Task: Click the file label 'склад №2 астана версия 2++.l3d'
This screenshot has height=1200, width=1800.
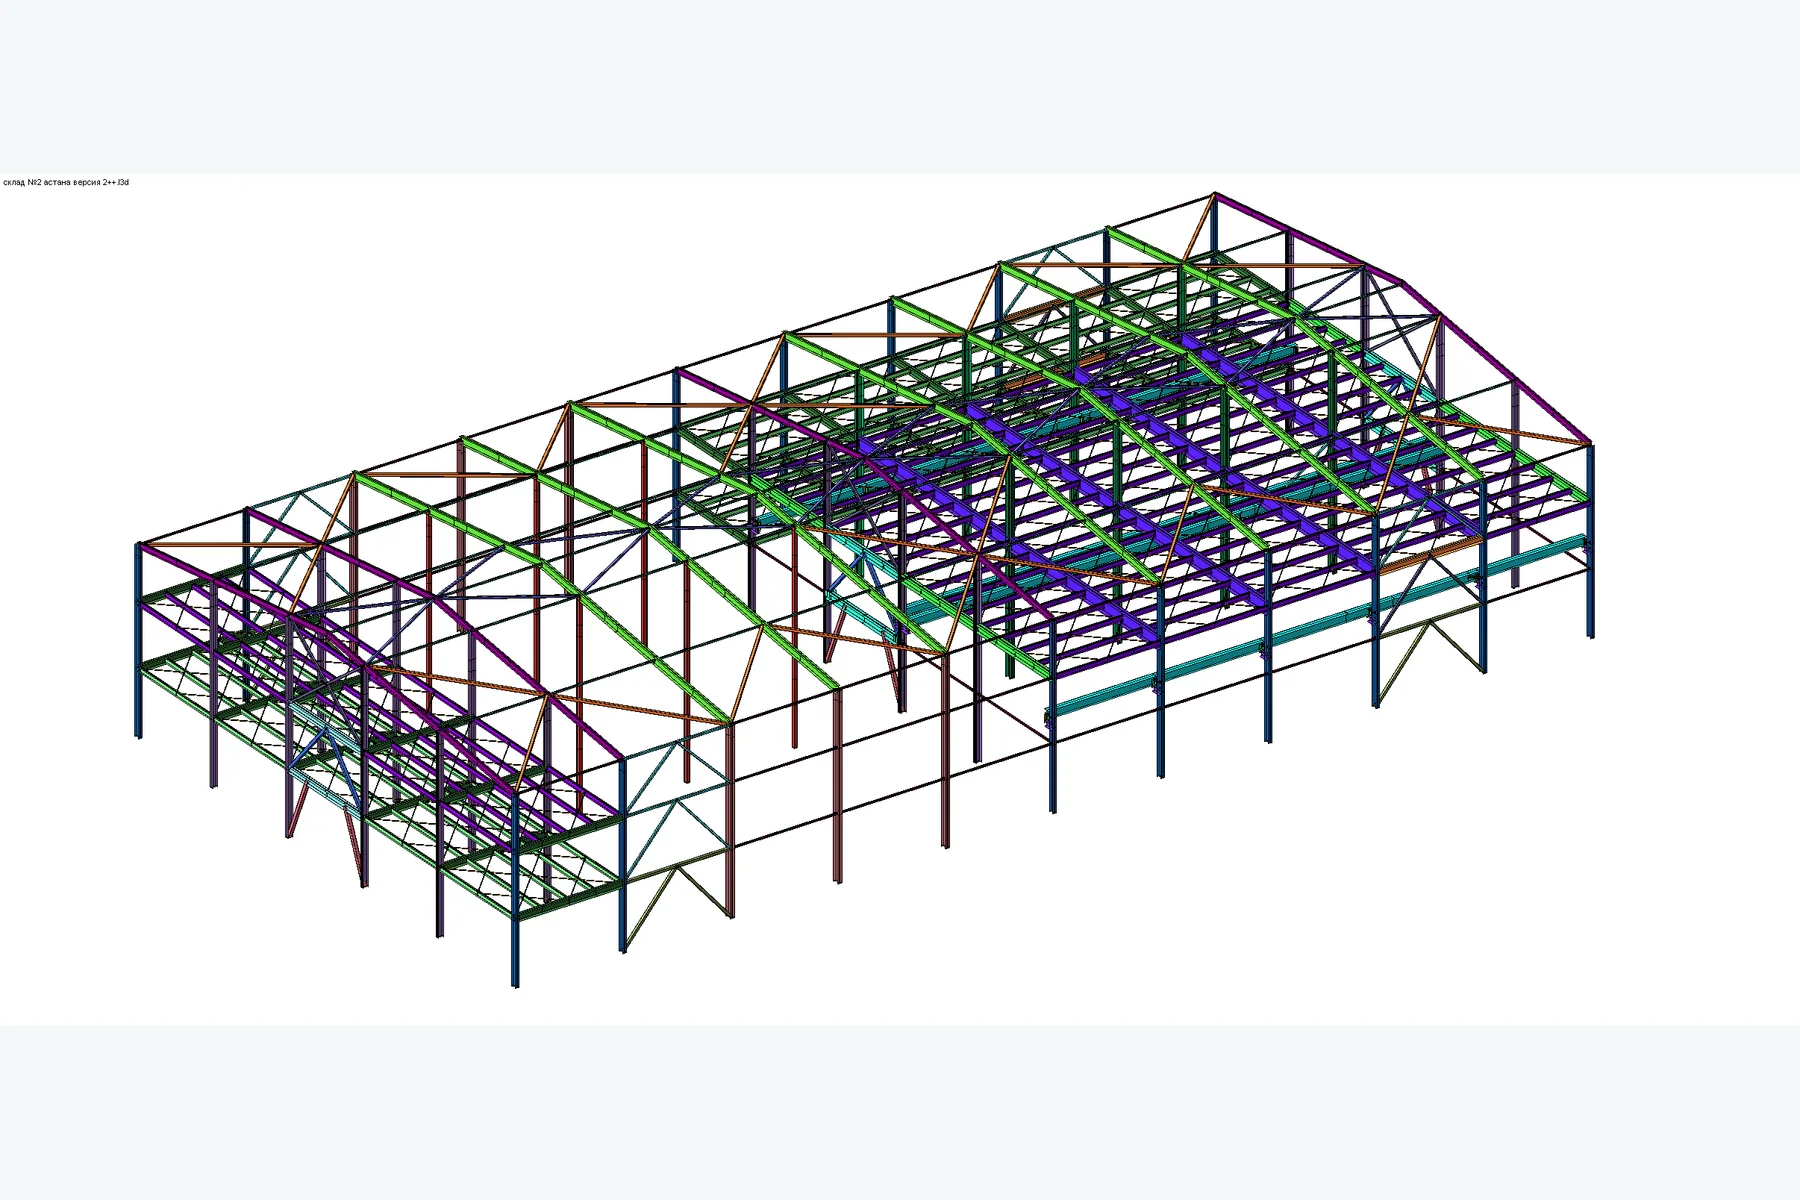Action: (x=66, y=183)
